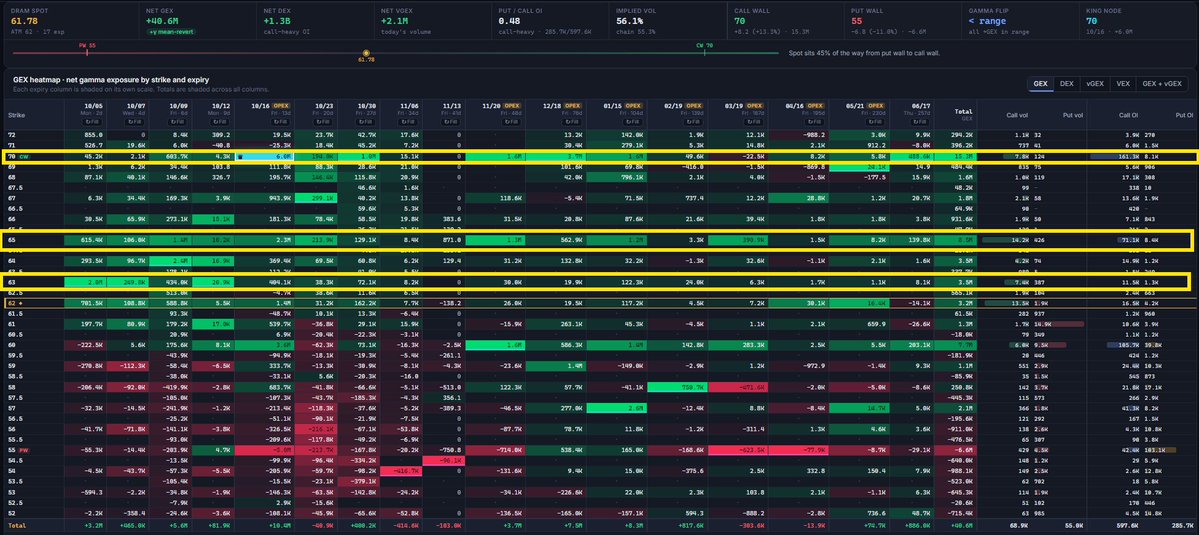Click the KING NODE 70 card

pyautogui.click(x=1139, y=21)
